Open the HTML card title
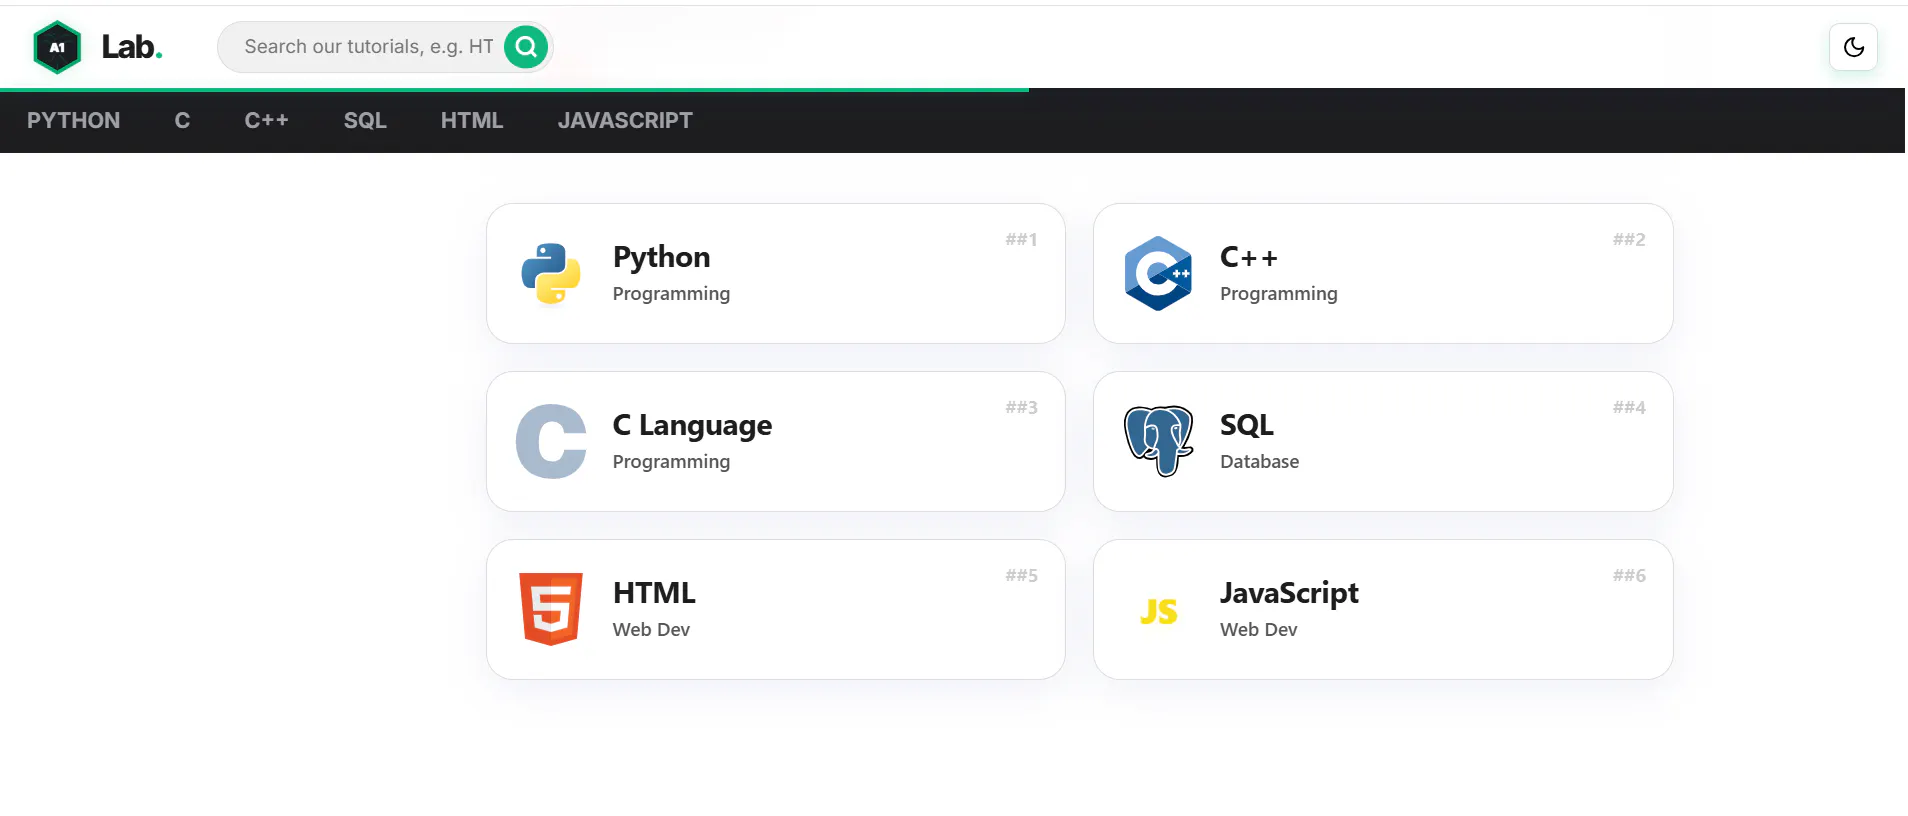The height and width of the screenshot is (816, 1908). click(654, 593)
